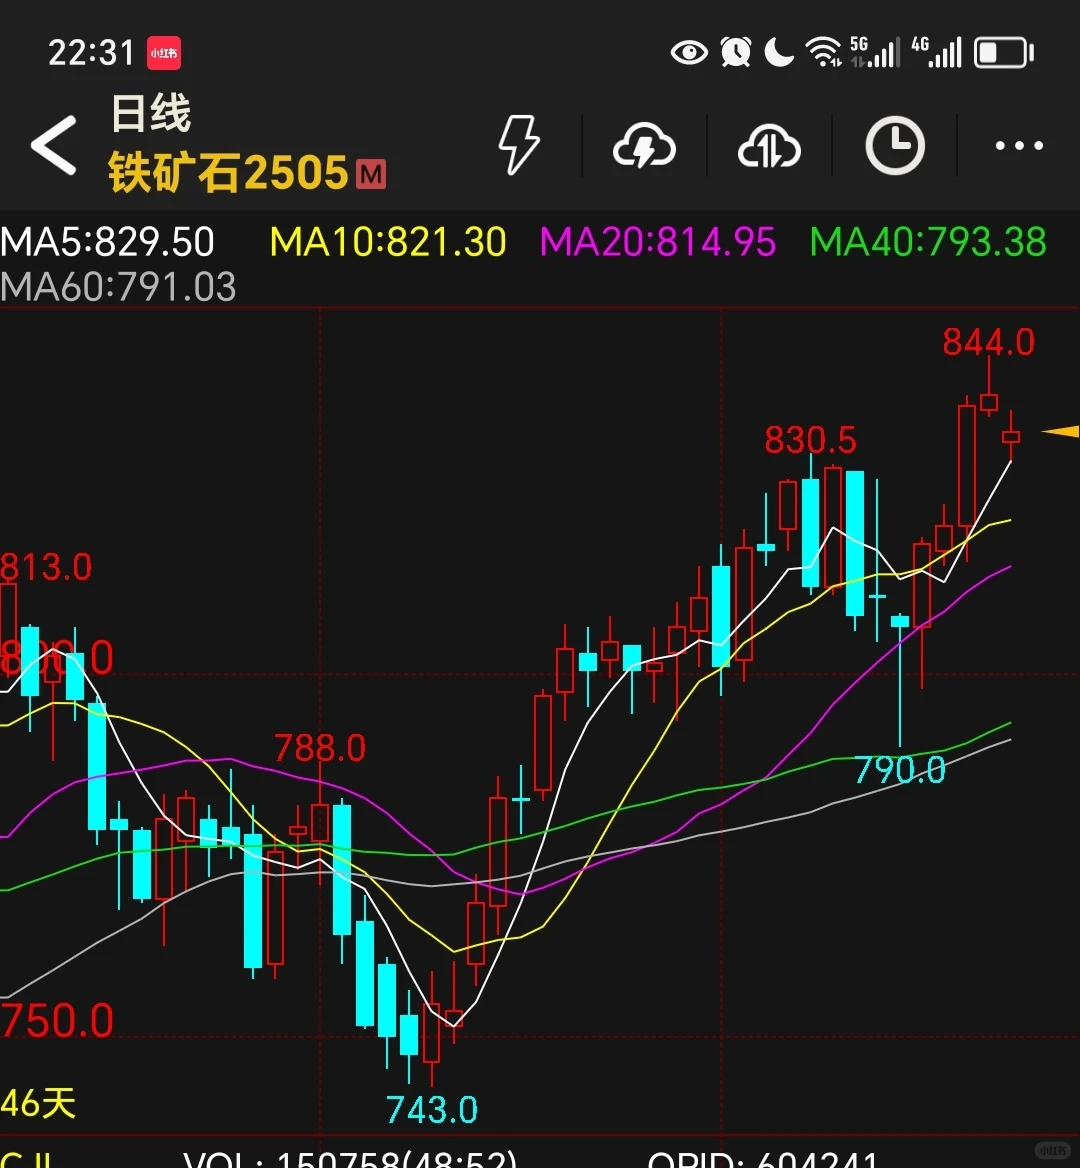Tap the MA10:821.30 indicator label
This screenshot has height=1168, width=1080.
click(x=388, y=242)
